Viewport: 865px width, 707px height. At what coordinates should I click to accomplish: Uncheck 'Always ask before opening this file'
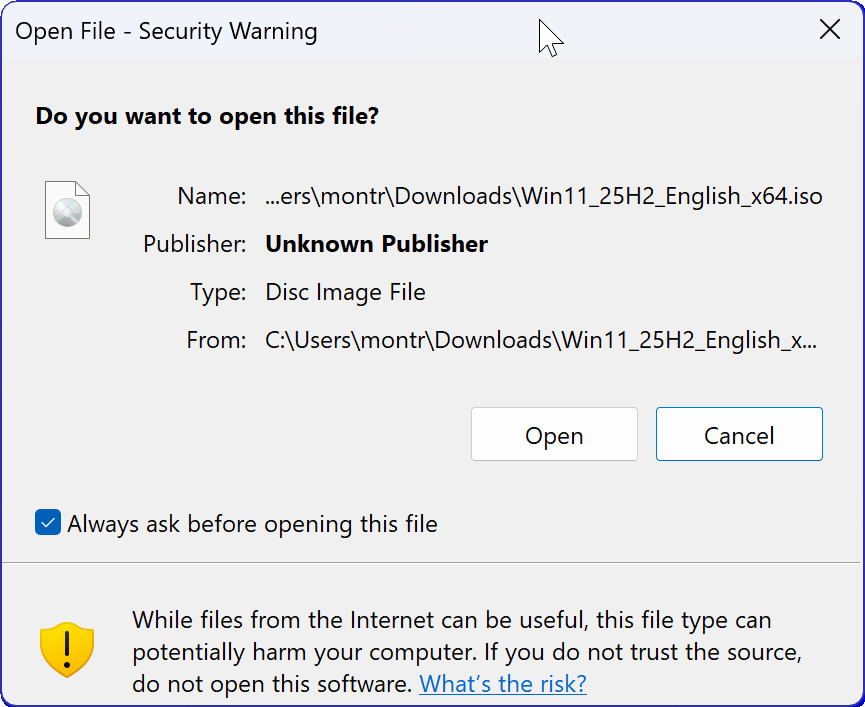(47, 523)
